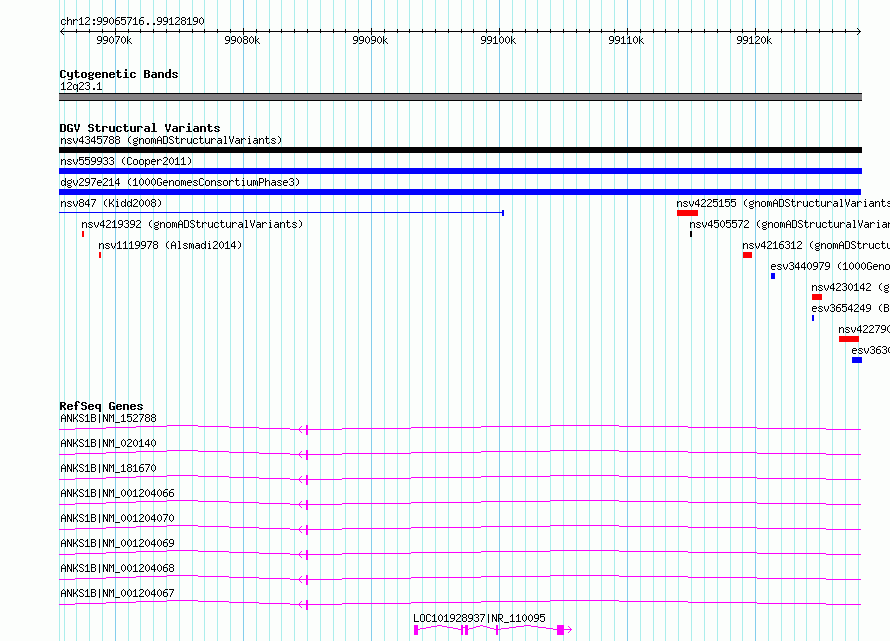Click the ANKS1B|NM_001204069 transcript label
The height and width of the screenshot is (641, 890).
[x=117, y=543]
